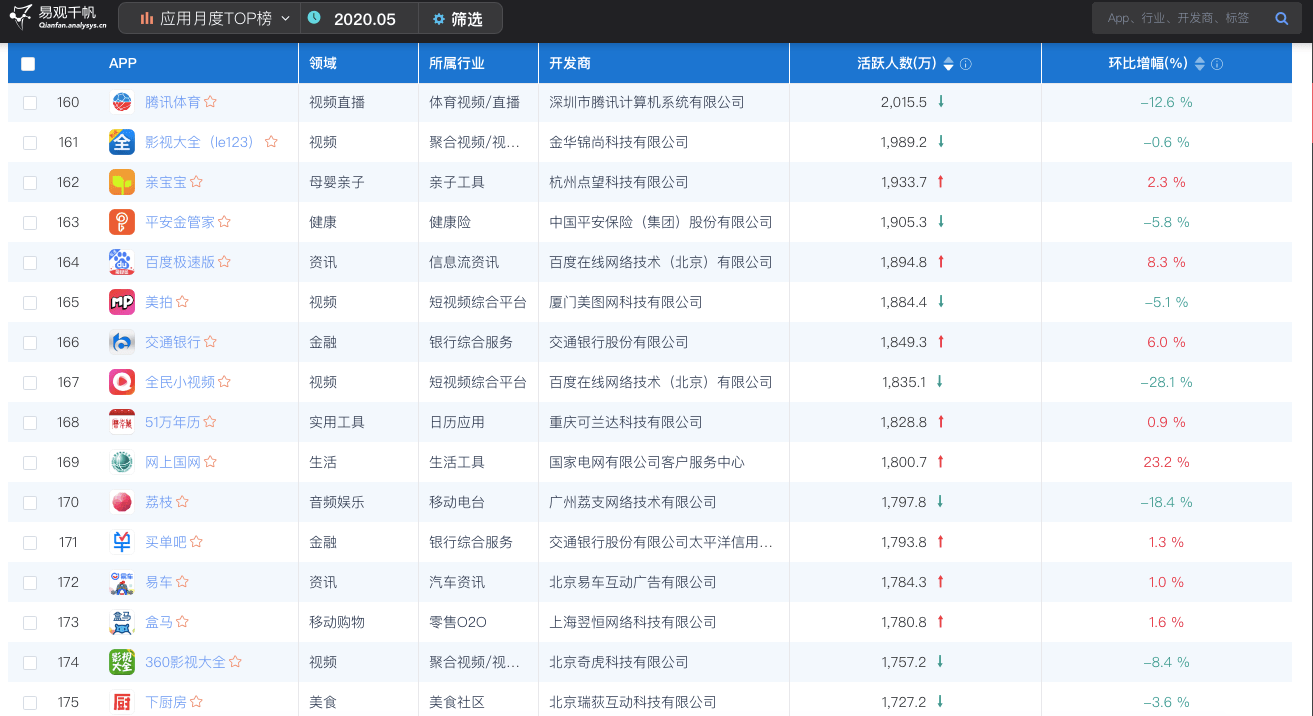Star the 百度极速版 app
This screenshot has width=1313, height=716.
(225, 262)
